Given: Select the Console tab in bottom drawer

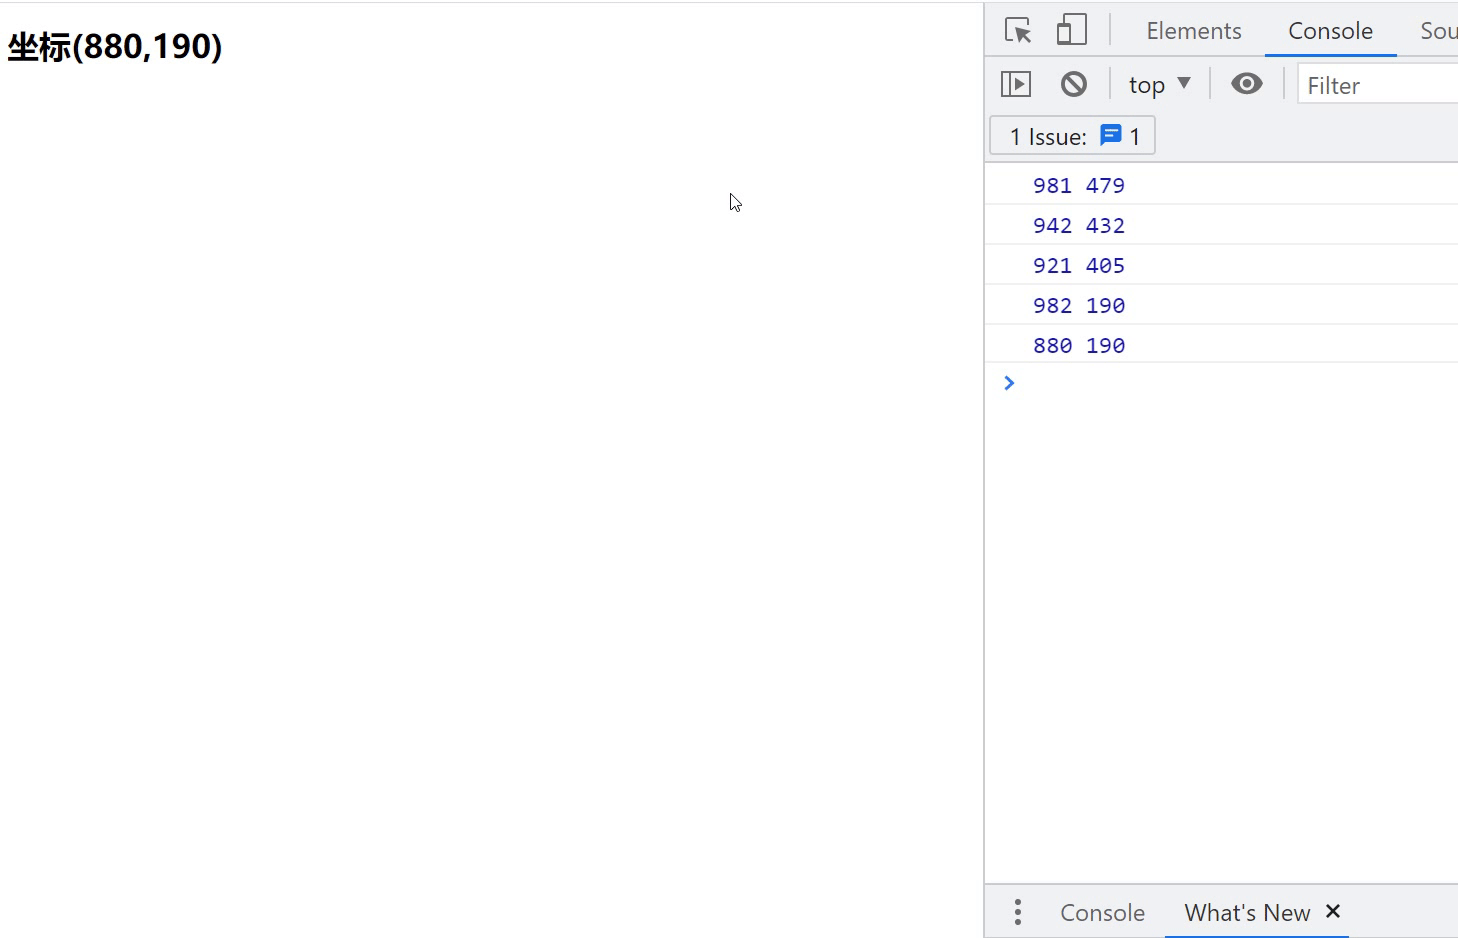Looking at the screenshot, I should click(1102, 912).
